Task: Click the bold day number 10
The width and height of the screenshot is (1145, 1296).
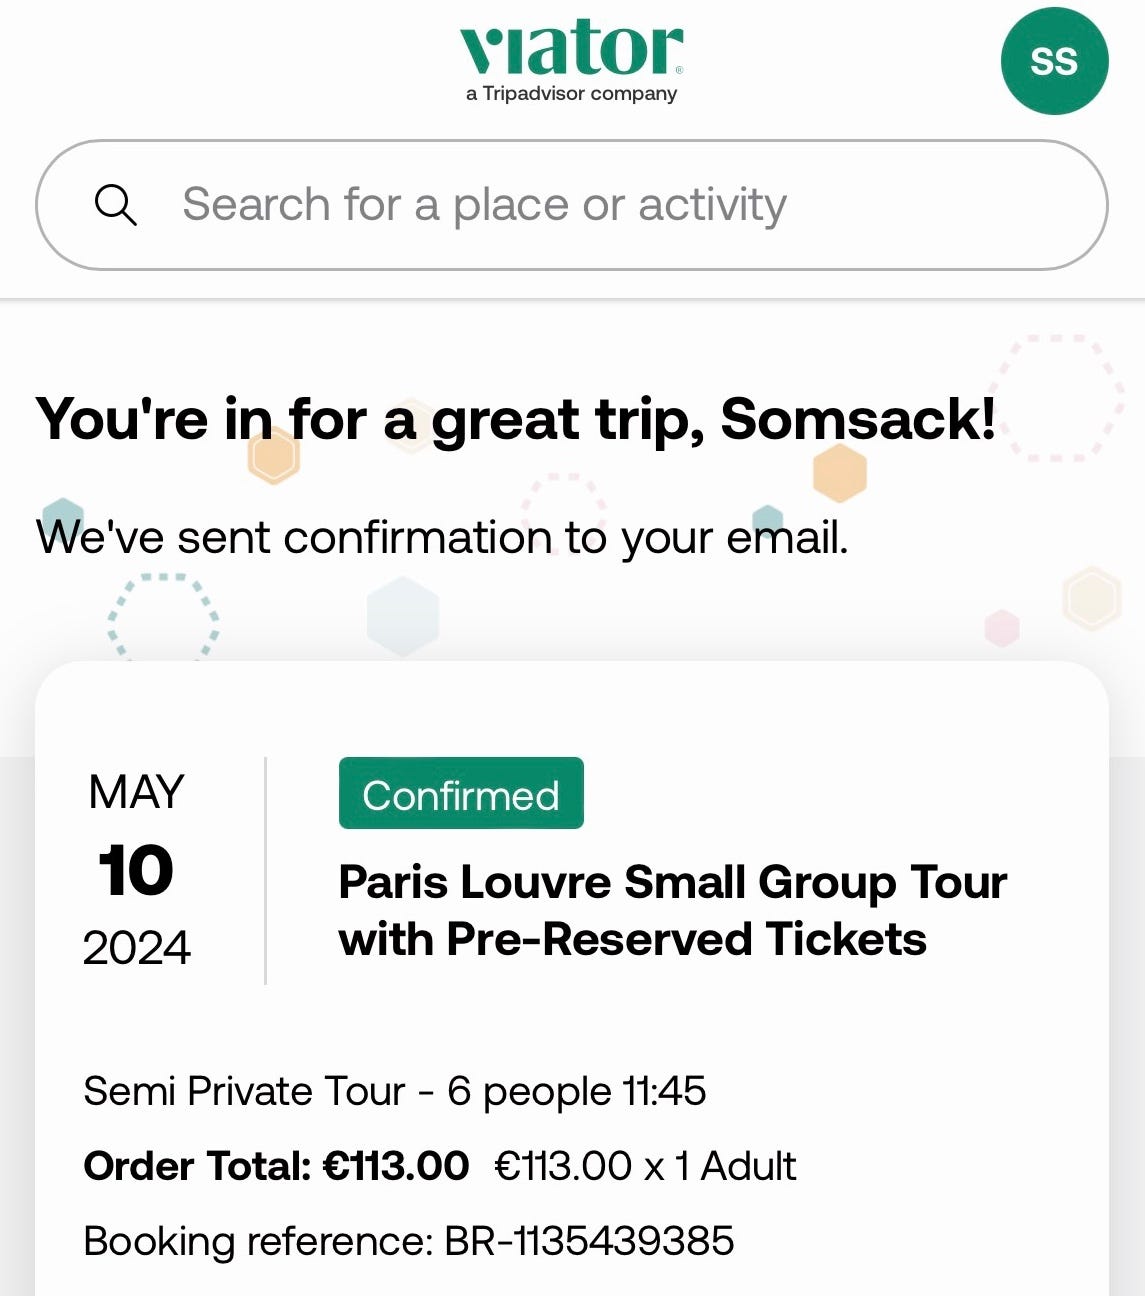Action: 136,870
